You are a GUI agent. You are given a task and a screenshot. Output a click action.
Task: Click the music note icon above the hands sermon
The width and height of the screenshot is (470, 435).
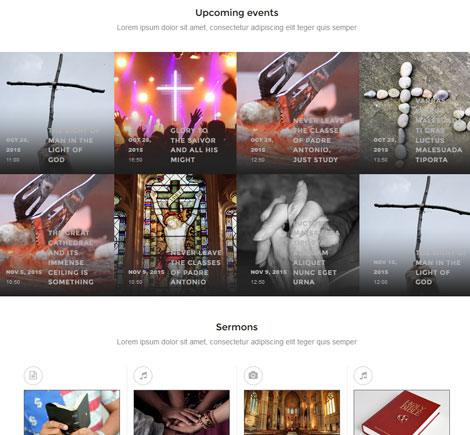(x=143, y=375)
